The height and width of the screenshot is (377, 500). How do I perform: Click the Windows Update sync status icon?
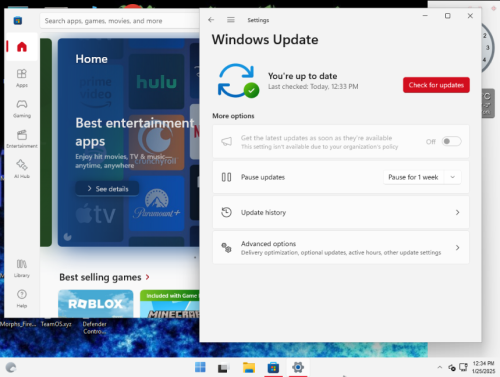[238, 81]
